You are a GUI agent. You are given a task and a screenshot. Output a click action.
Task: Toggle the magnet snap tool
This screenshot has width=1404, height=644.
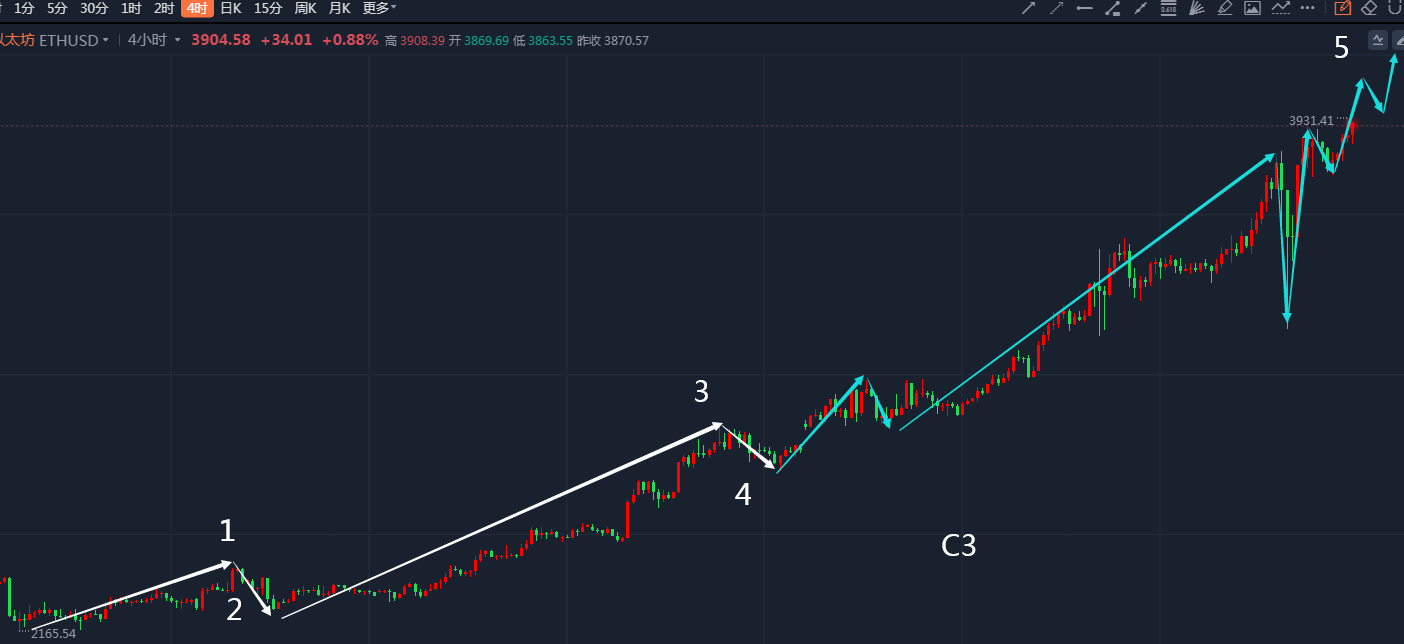(x=1396, y=8)
